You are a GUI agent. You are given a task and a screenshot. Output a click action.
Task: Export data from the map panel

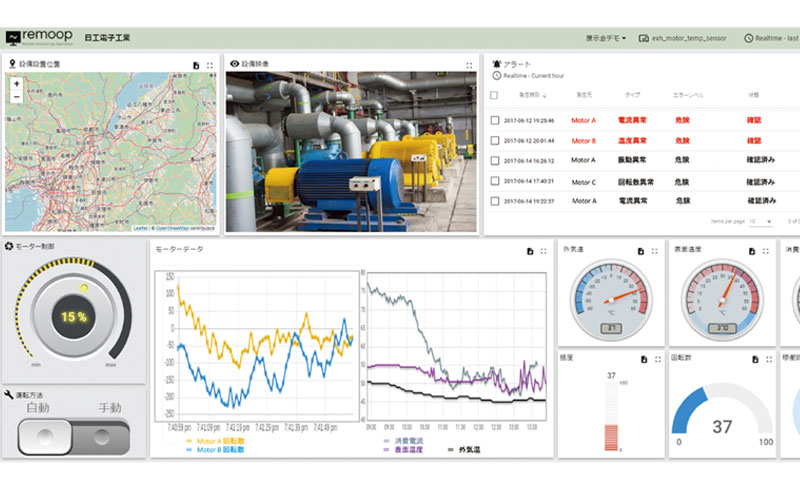point(196,65)
